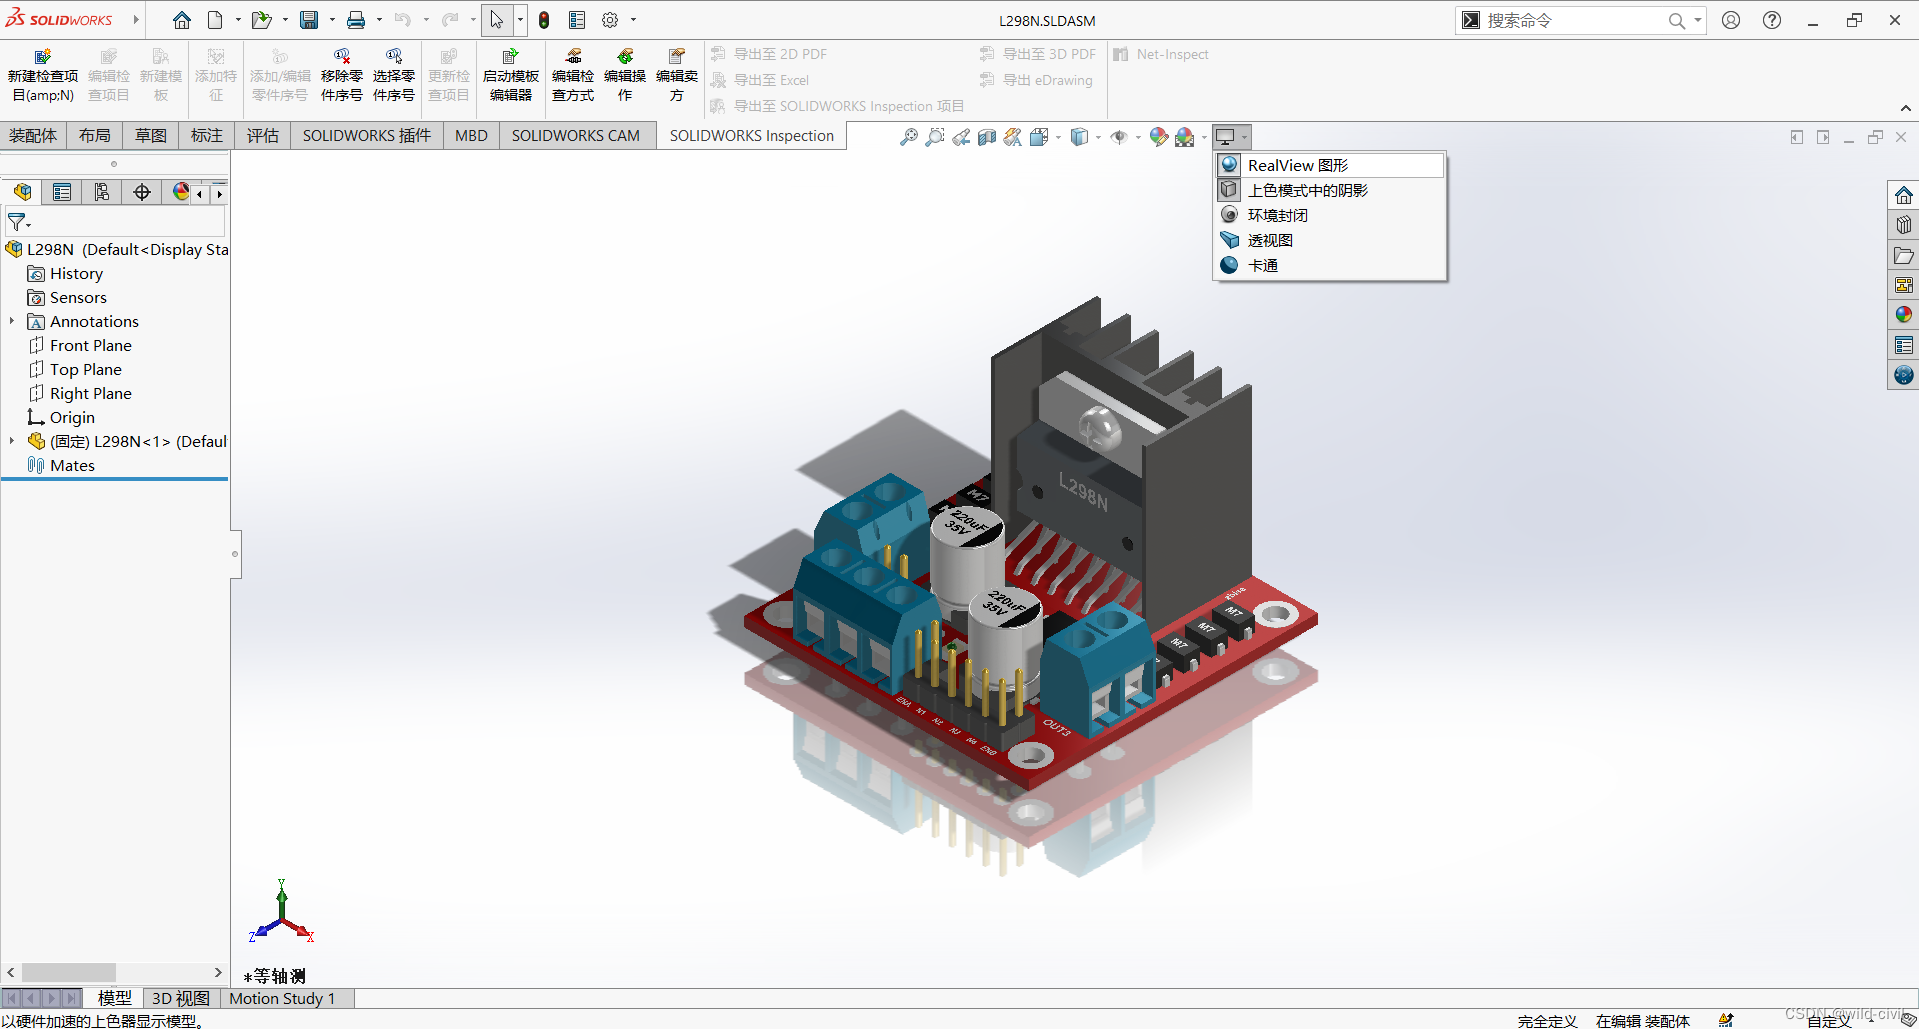Select the Zoom to Fit tool
The image size is (1919, 1029).
(908, 137)
